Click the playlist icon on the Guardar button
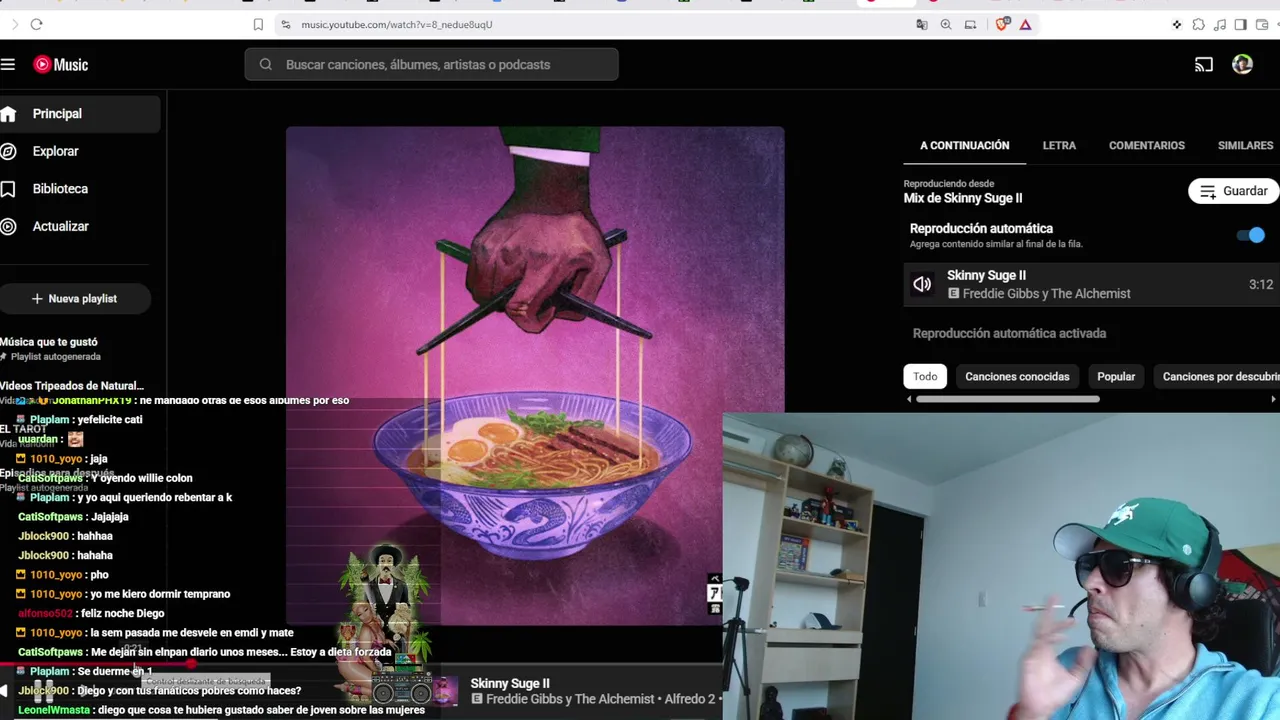Screen dimensions: 1280x720 (x=1208, y=191)
